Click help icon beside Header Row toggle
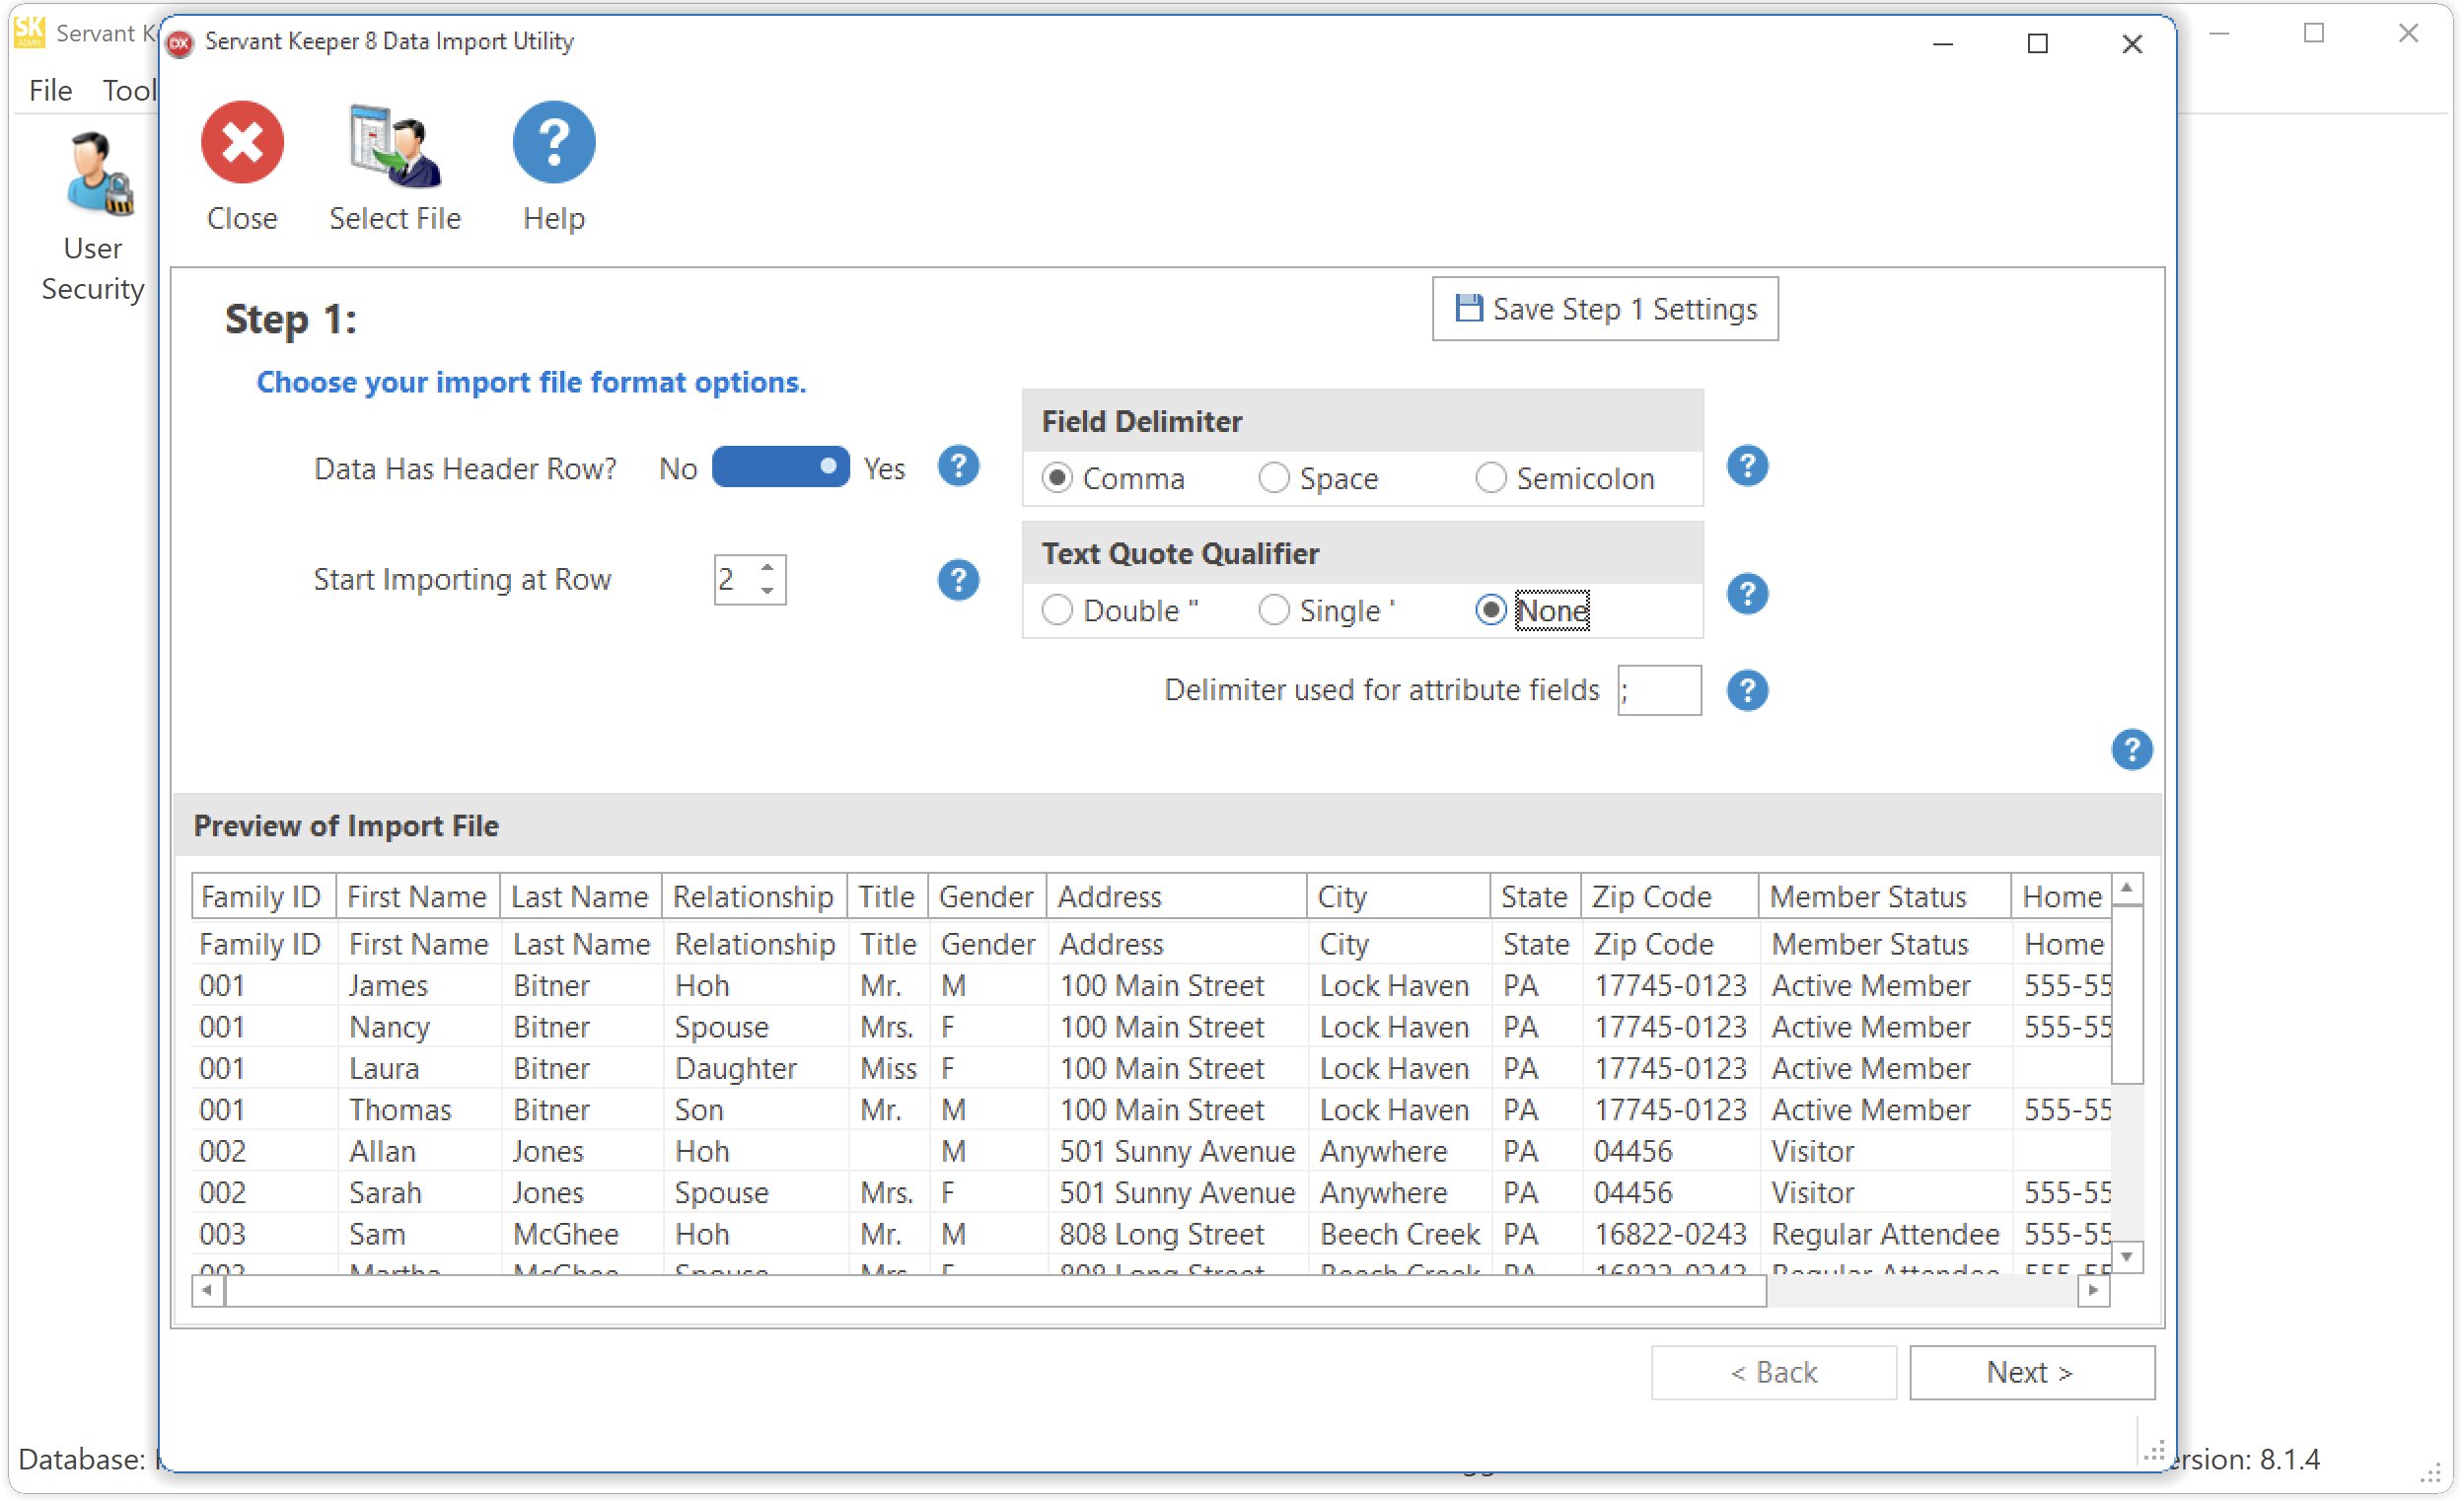The width and height of the screenshot is (2464, 1501). 957,467
